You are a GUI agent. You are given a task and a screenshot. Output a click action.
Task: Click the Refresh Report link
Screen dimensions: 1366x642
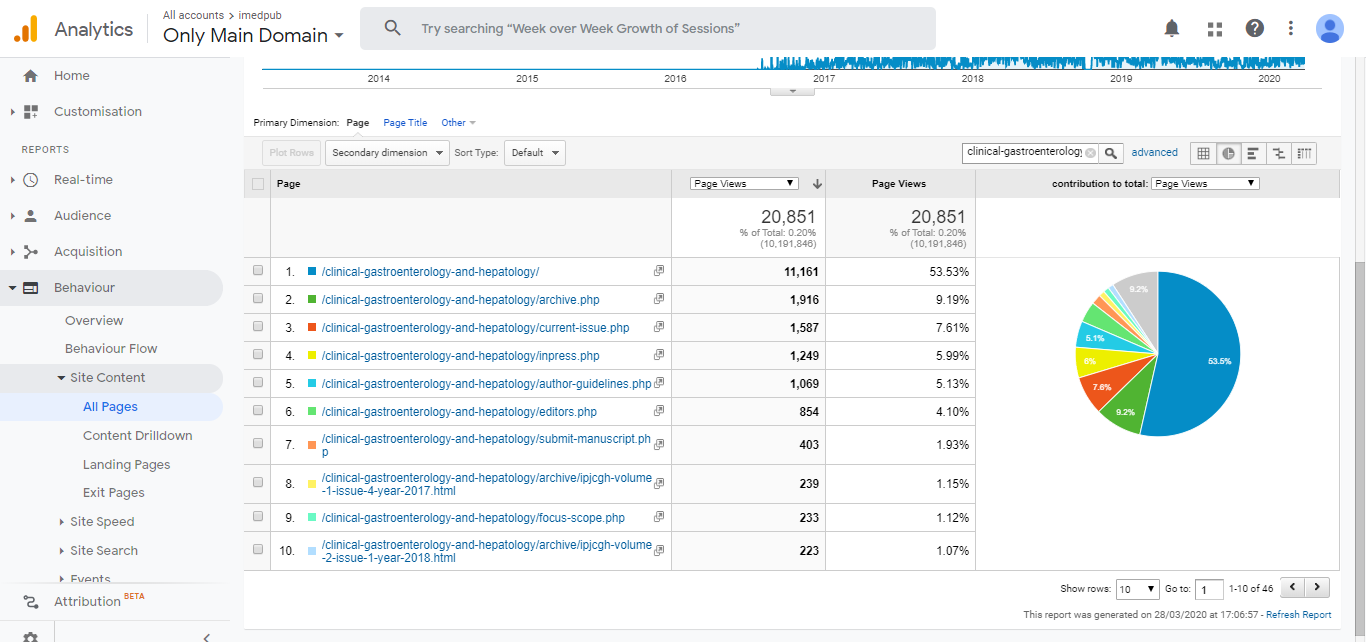coord(1298,615)
